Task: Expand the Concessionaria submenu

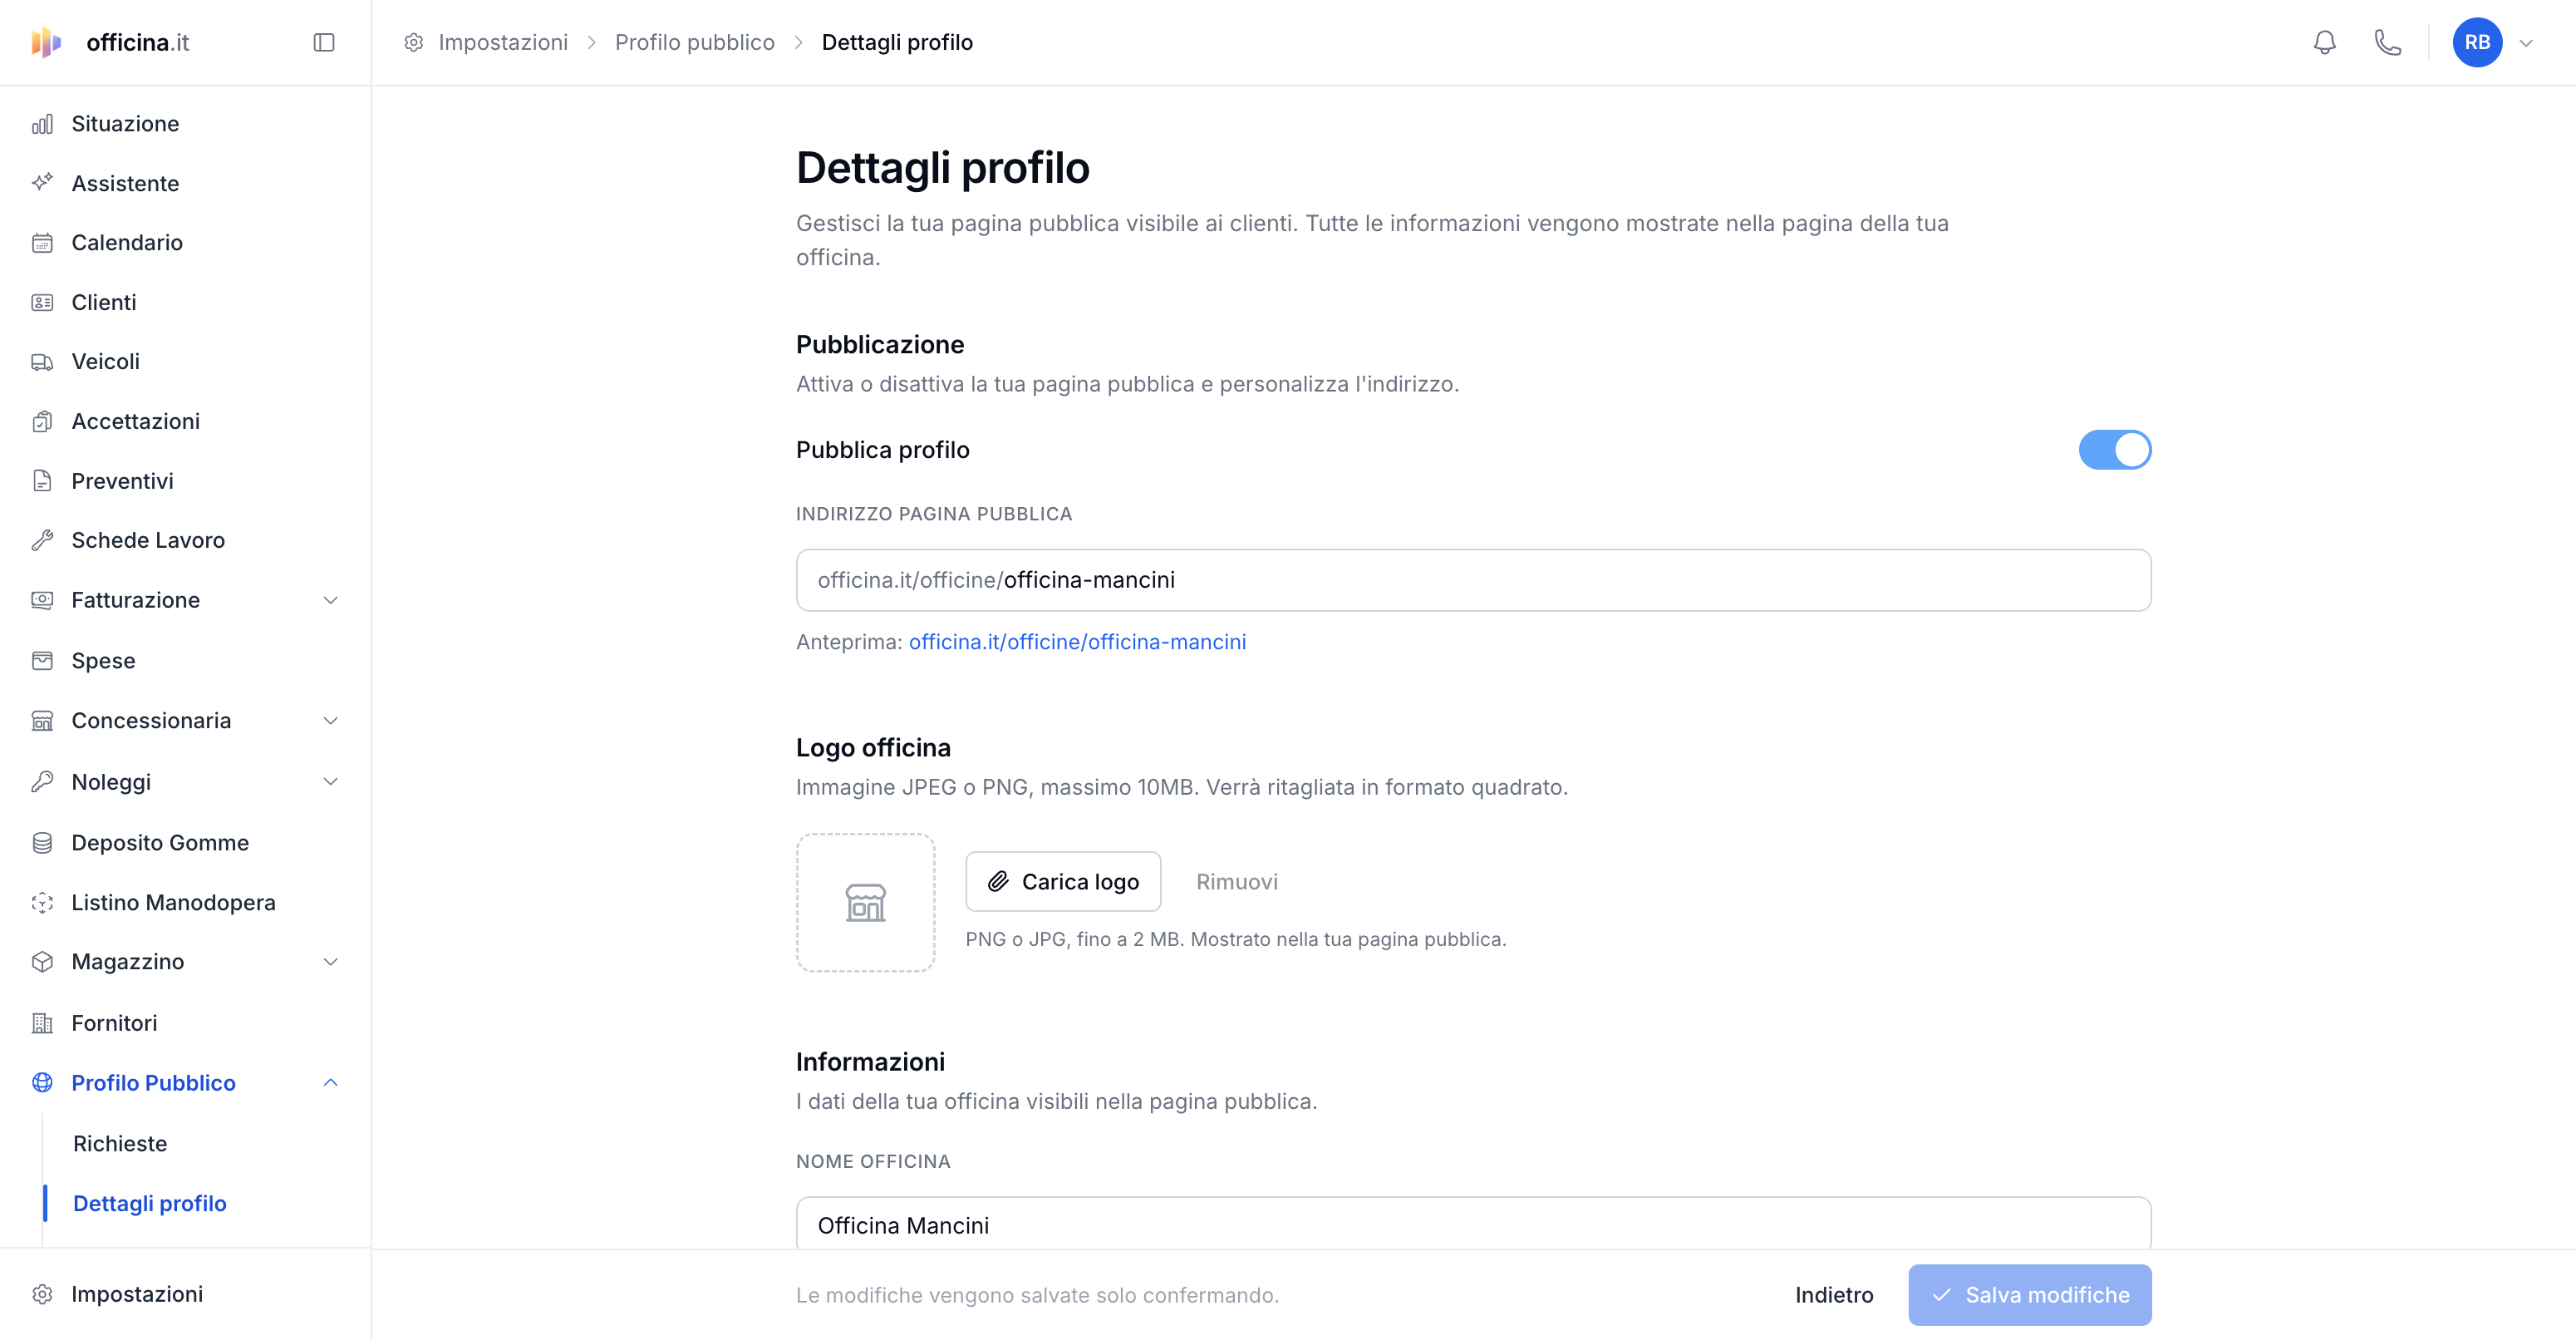Action: (x=331, y=721)
